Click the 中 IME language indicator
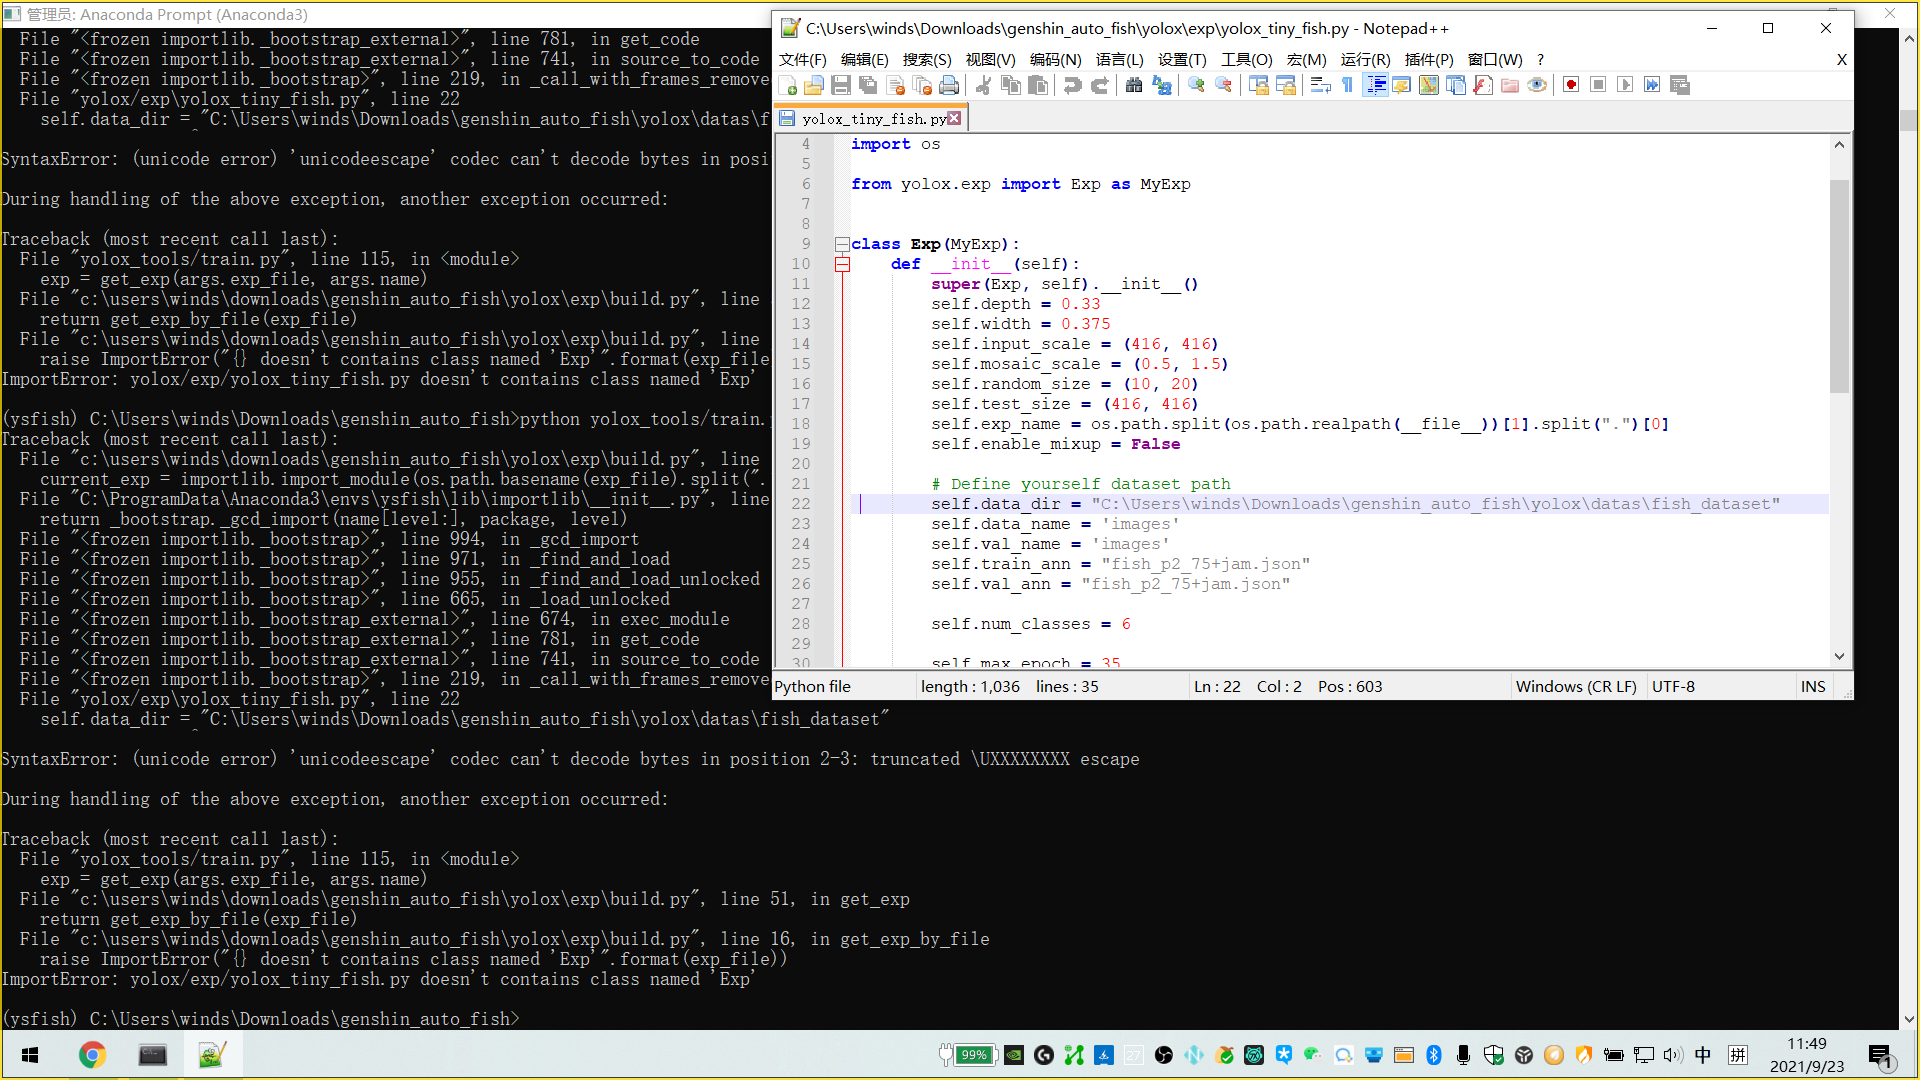1920x1080 pixels. pyautogui.click(x=1703, y=1055)
